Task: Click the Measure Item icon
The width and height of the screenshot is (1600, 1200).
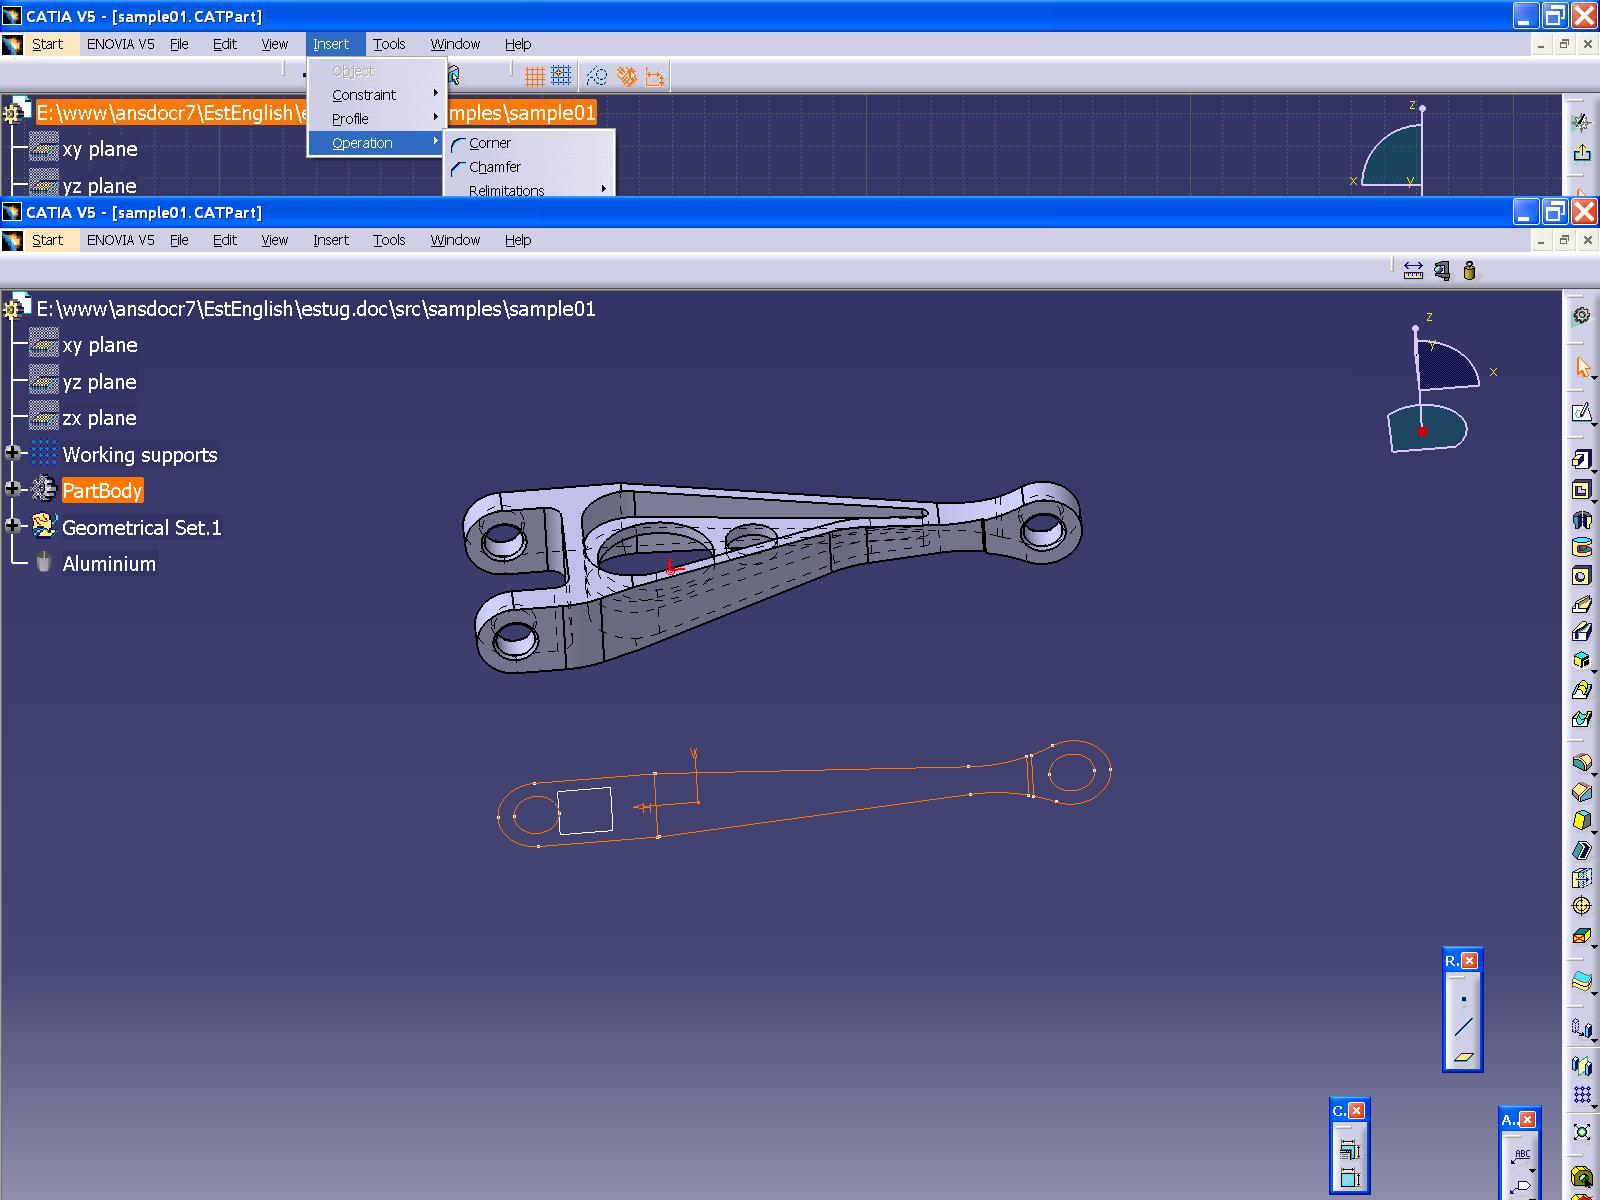Action: pos(1441,271)
